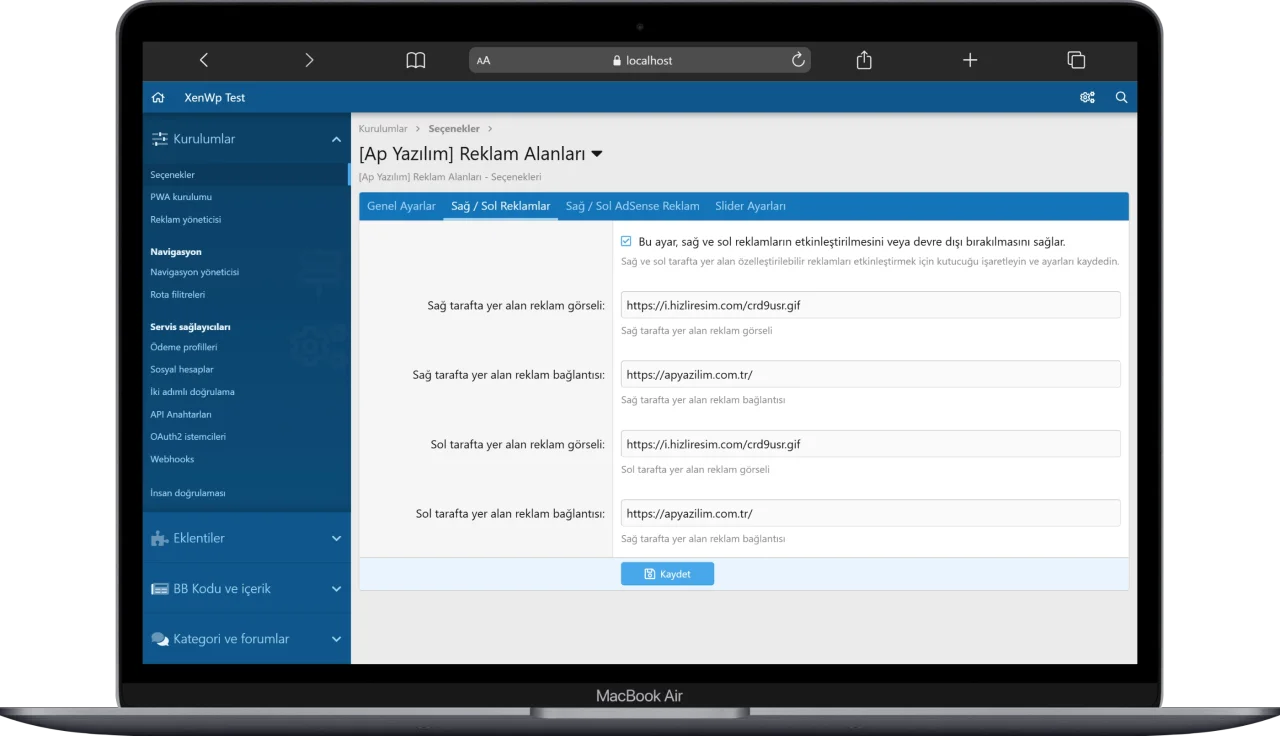Focus the Sağ tarafta reklam görseli field
Viewport: 1280px width, 736px height.
click(870, 305)
